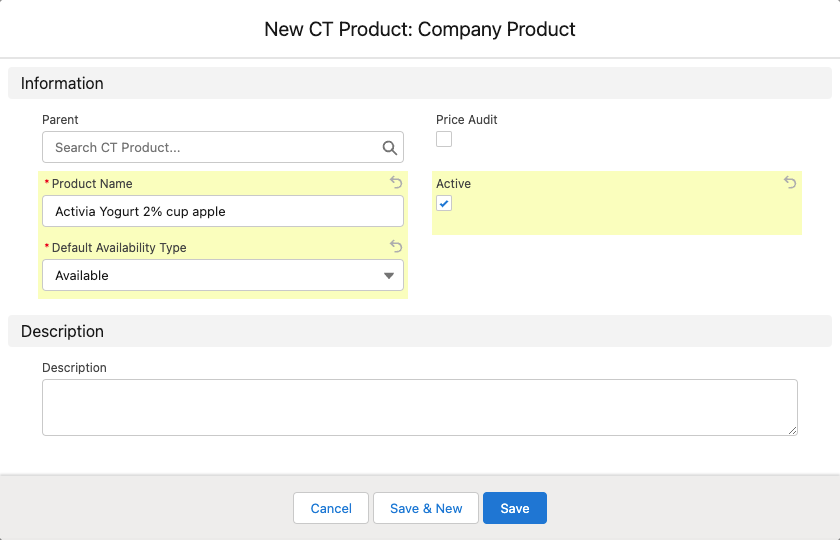Image resolution: width=840 pixels, height=540 pixels.
Task: Open the Default Availability Type dropdown
Action: click(223, 275)
